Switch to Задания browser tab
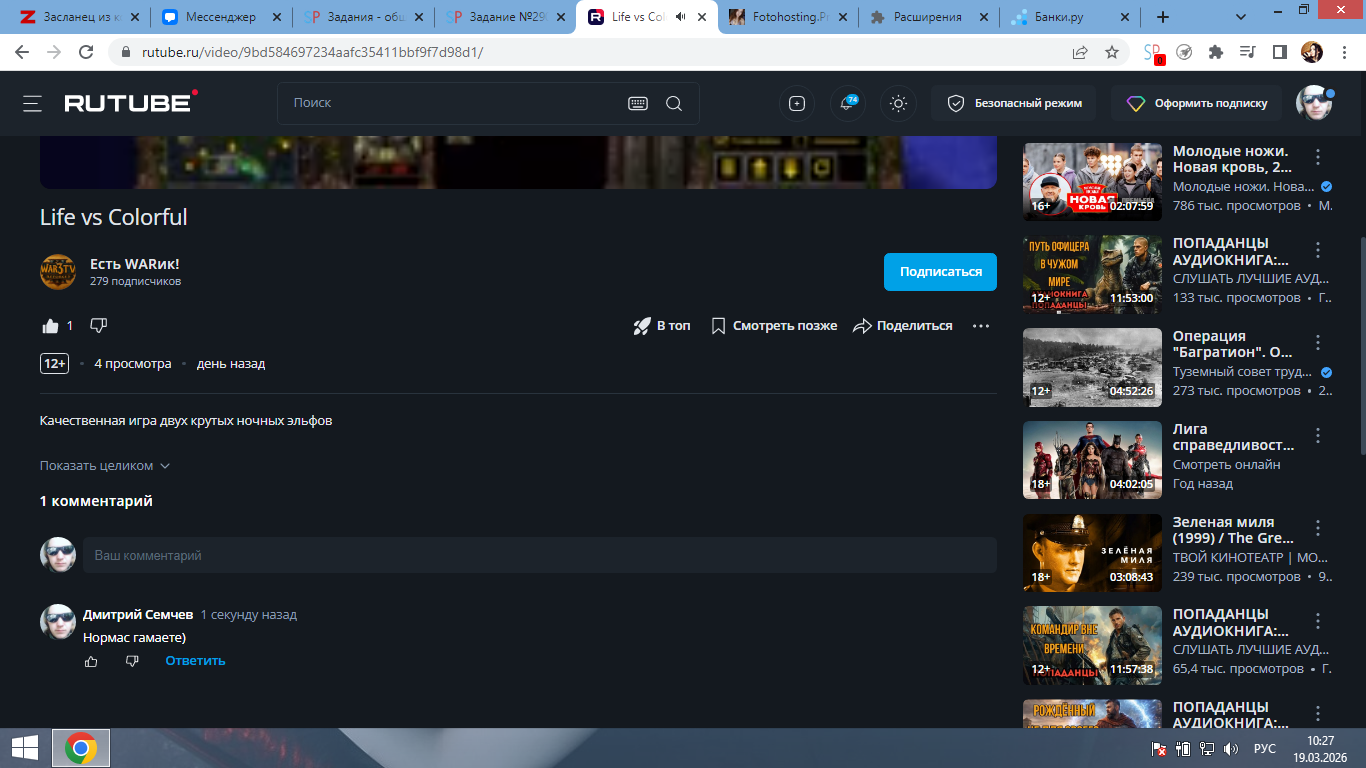1366x768 pixels. click(x=363, y=17)
